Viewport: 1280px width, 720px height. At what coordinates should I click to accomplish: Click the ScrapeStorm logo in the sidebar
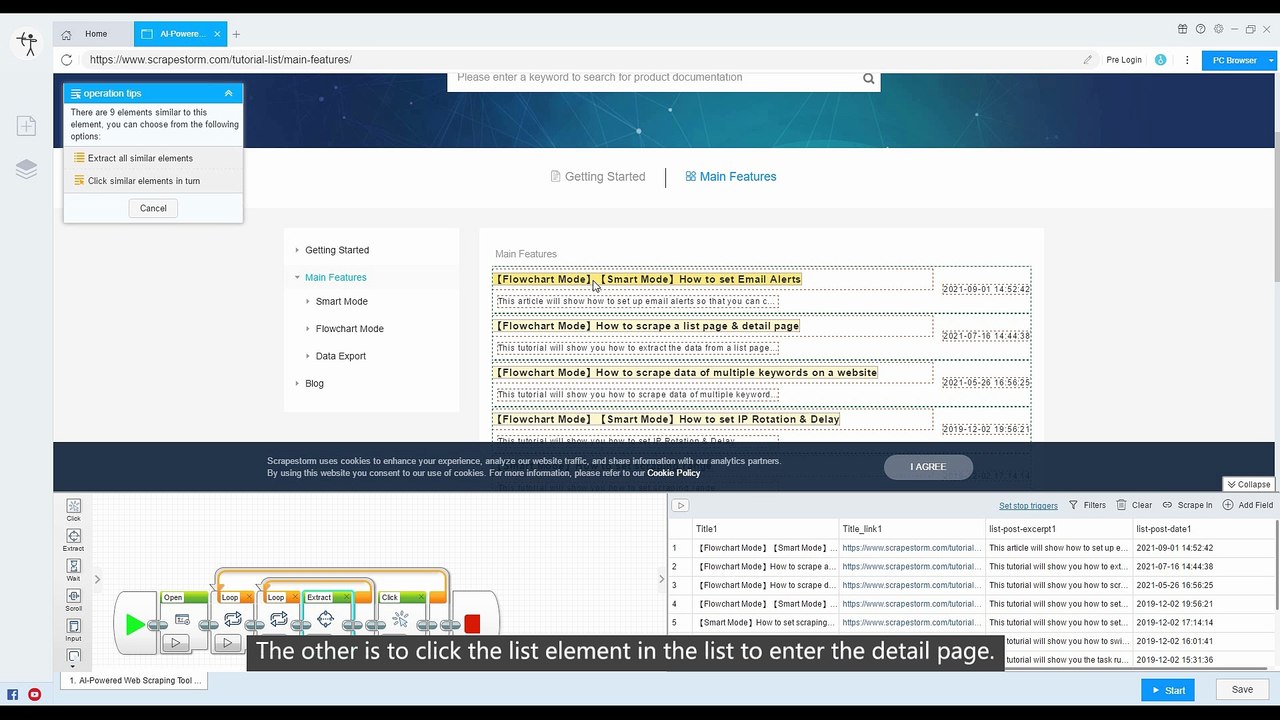[x=27, y=43]
